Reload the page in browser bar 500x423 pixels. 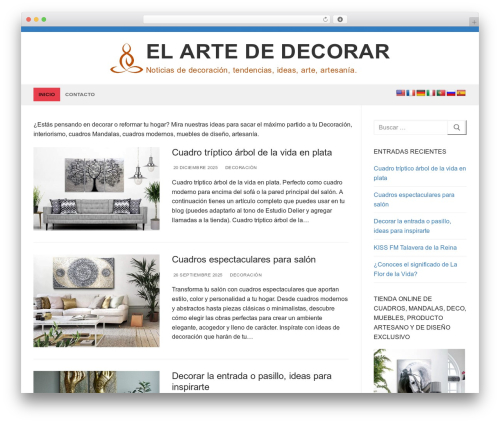[x=325, y=20]
